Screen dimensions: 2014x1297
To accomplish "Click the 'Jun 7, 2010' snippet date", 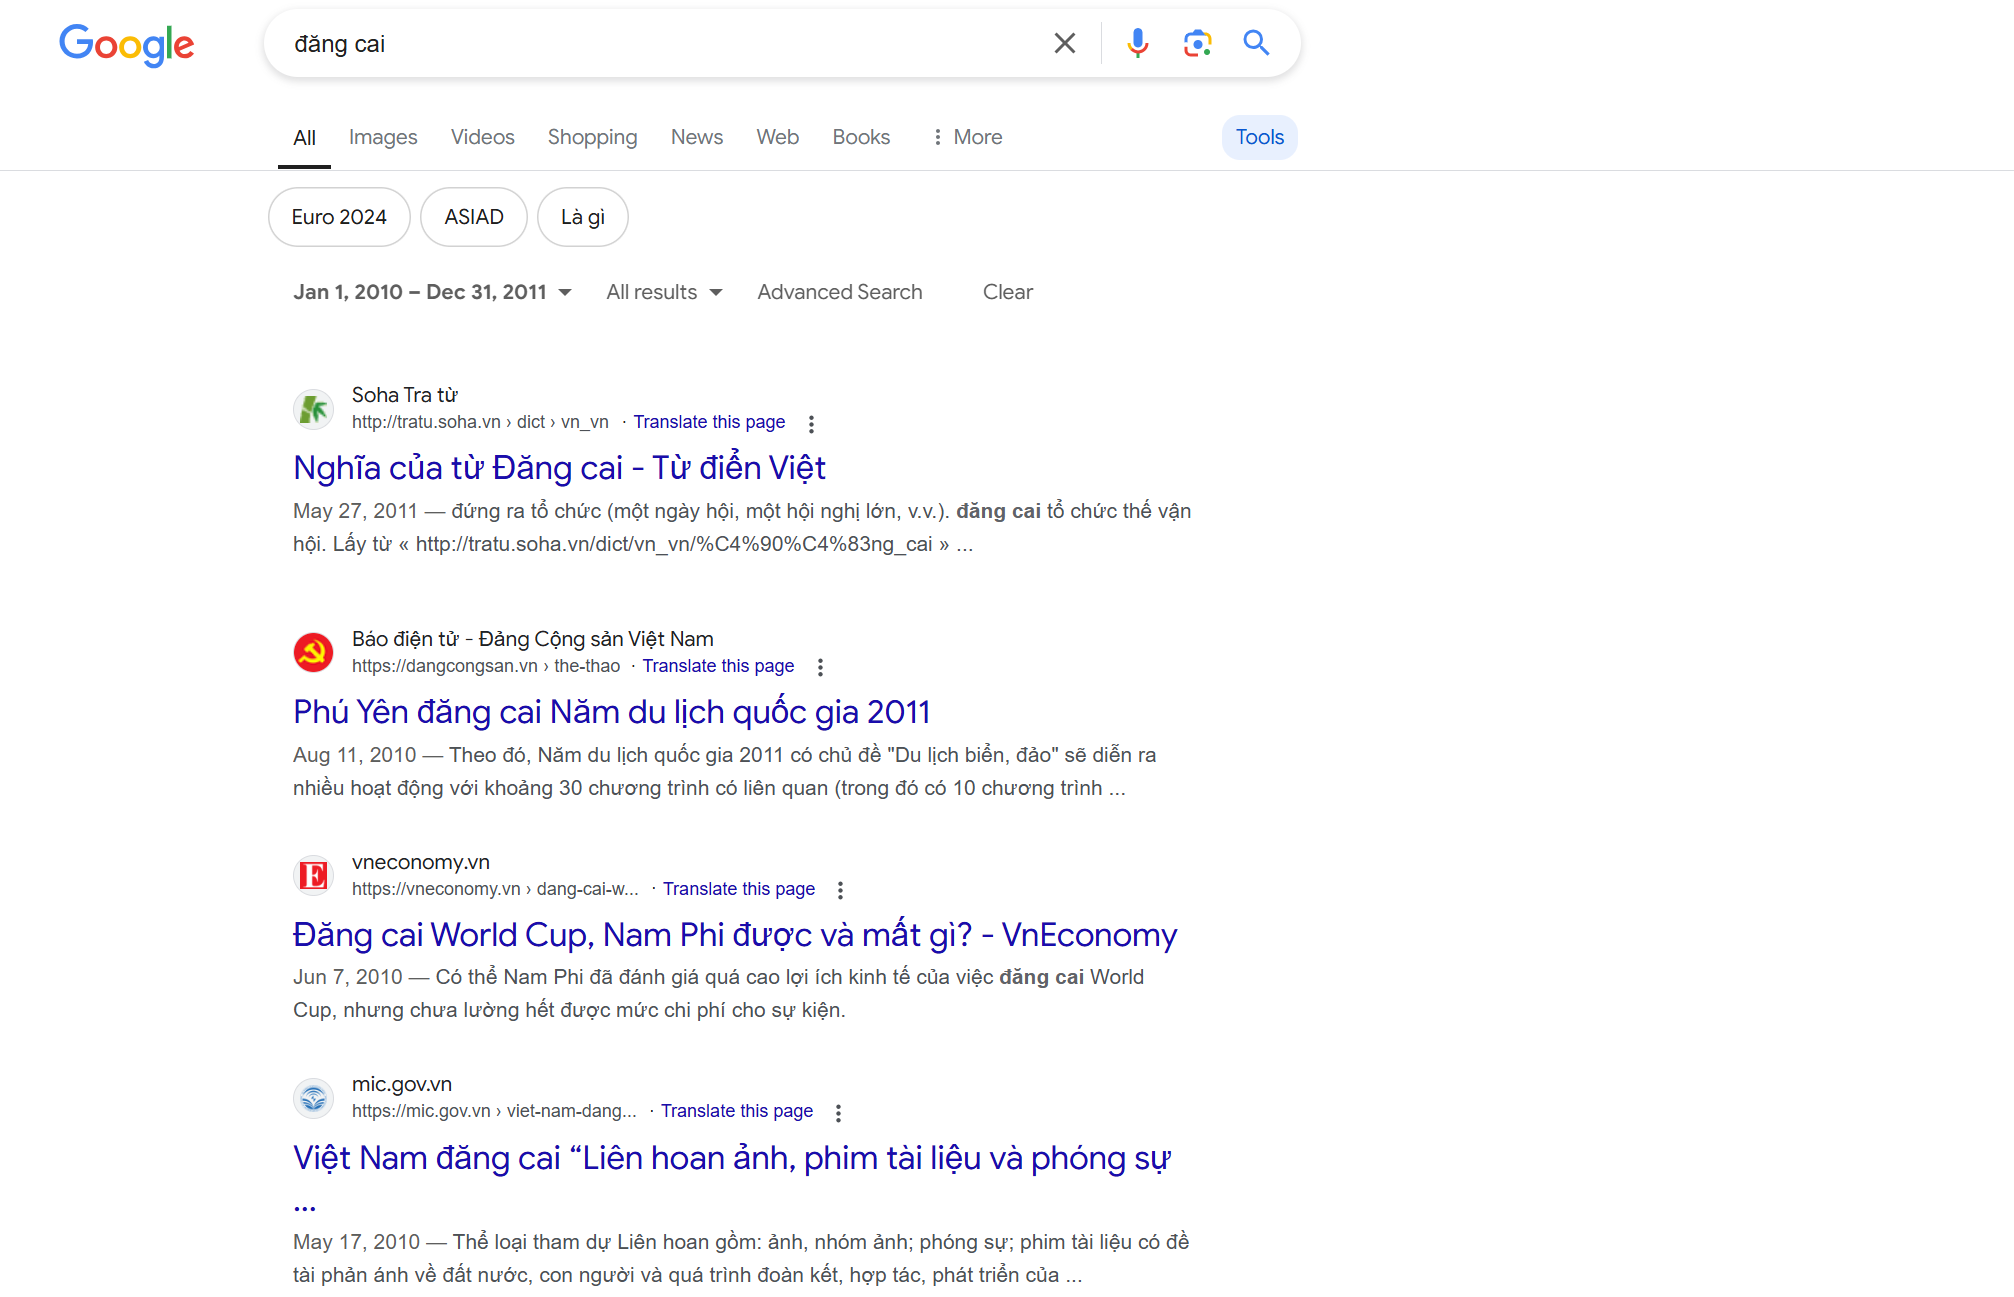I will [x=348, y=977].
